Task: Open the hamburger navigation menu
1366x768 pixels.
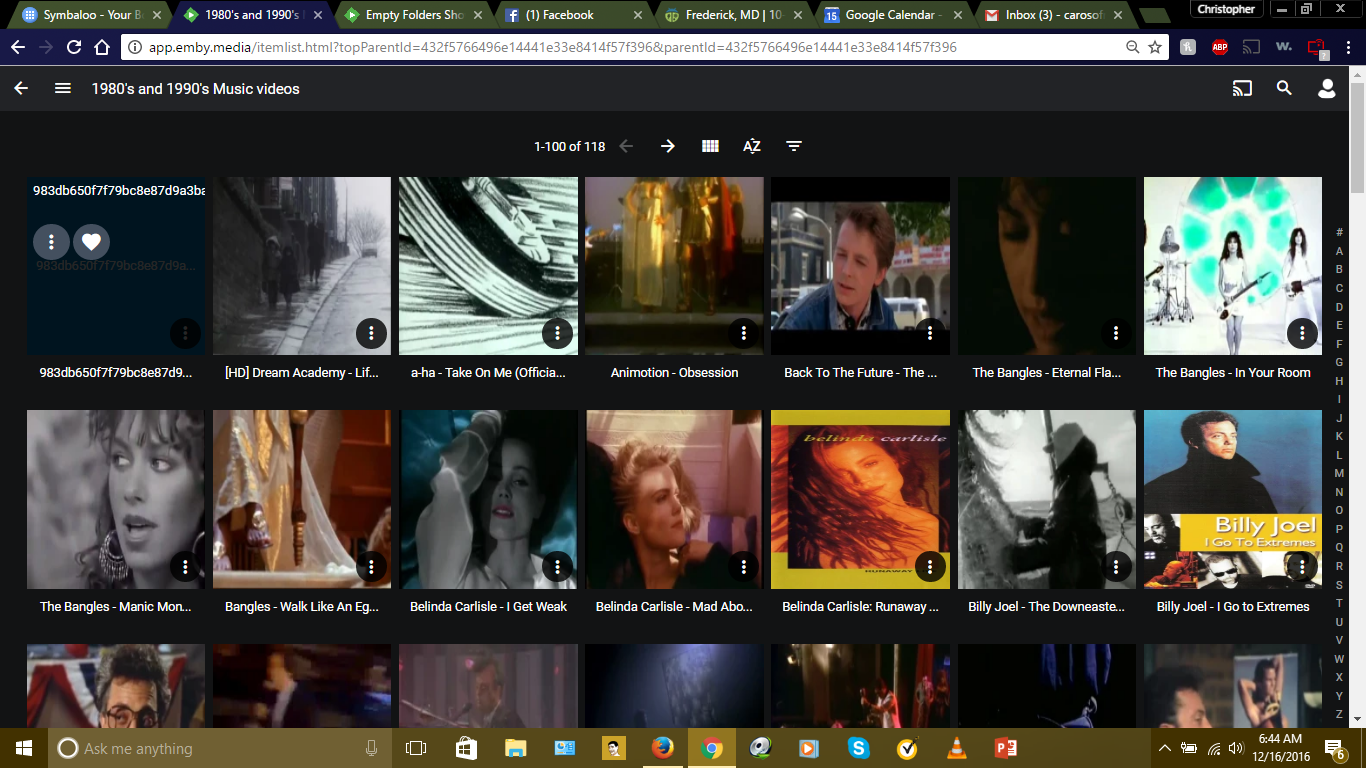Action: click(62, 88)
